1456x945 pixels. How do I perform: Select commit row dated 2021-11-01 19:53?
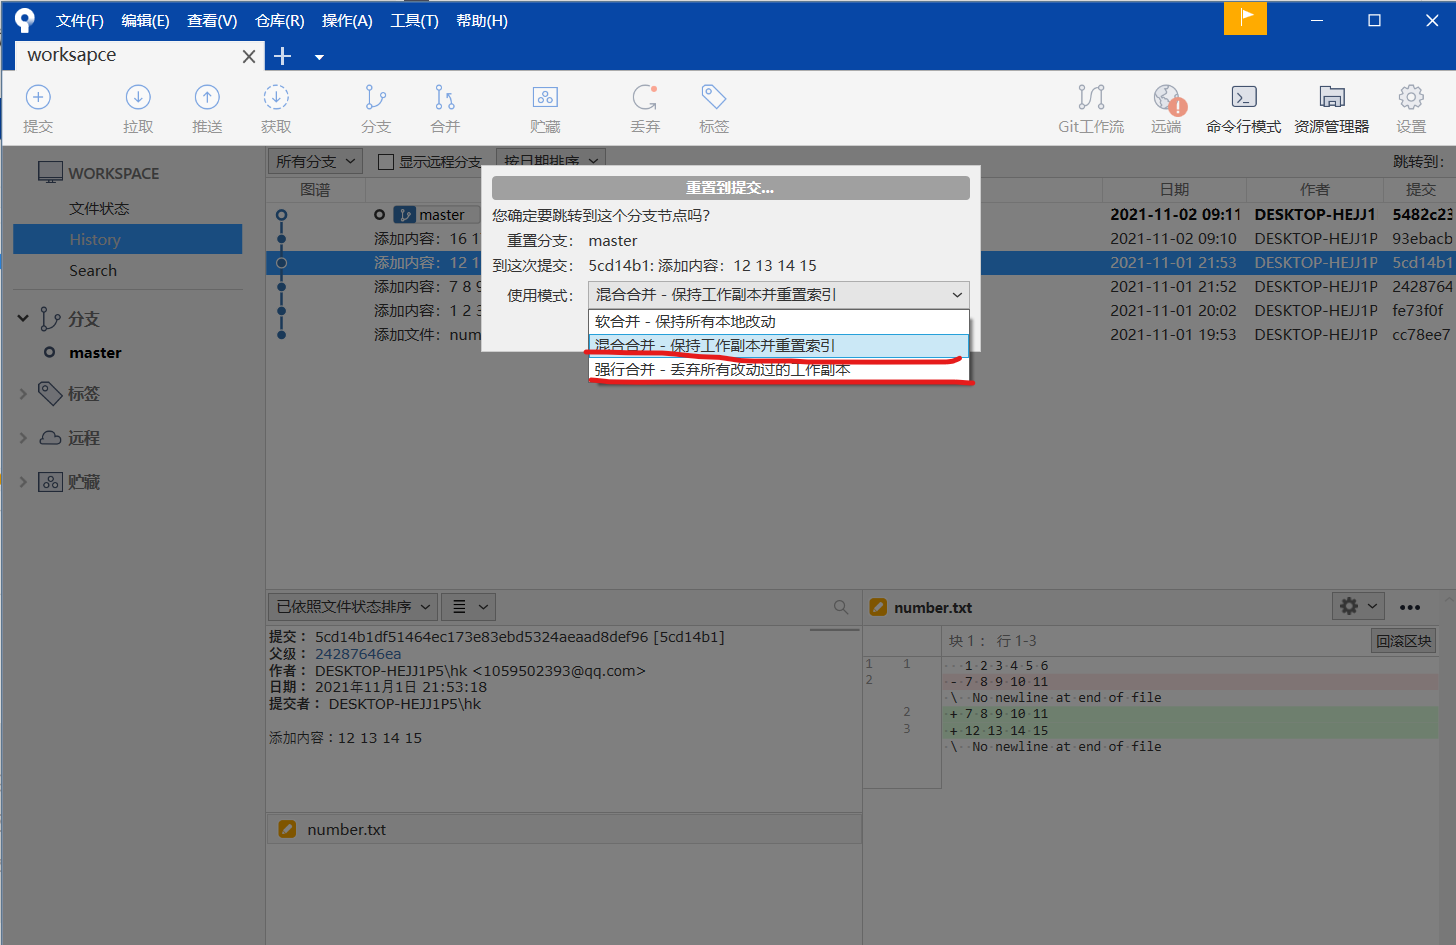860,335
